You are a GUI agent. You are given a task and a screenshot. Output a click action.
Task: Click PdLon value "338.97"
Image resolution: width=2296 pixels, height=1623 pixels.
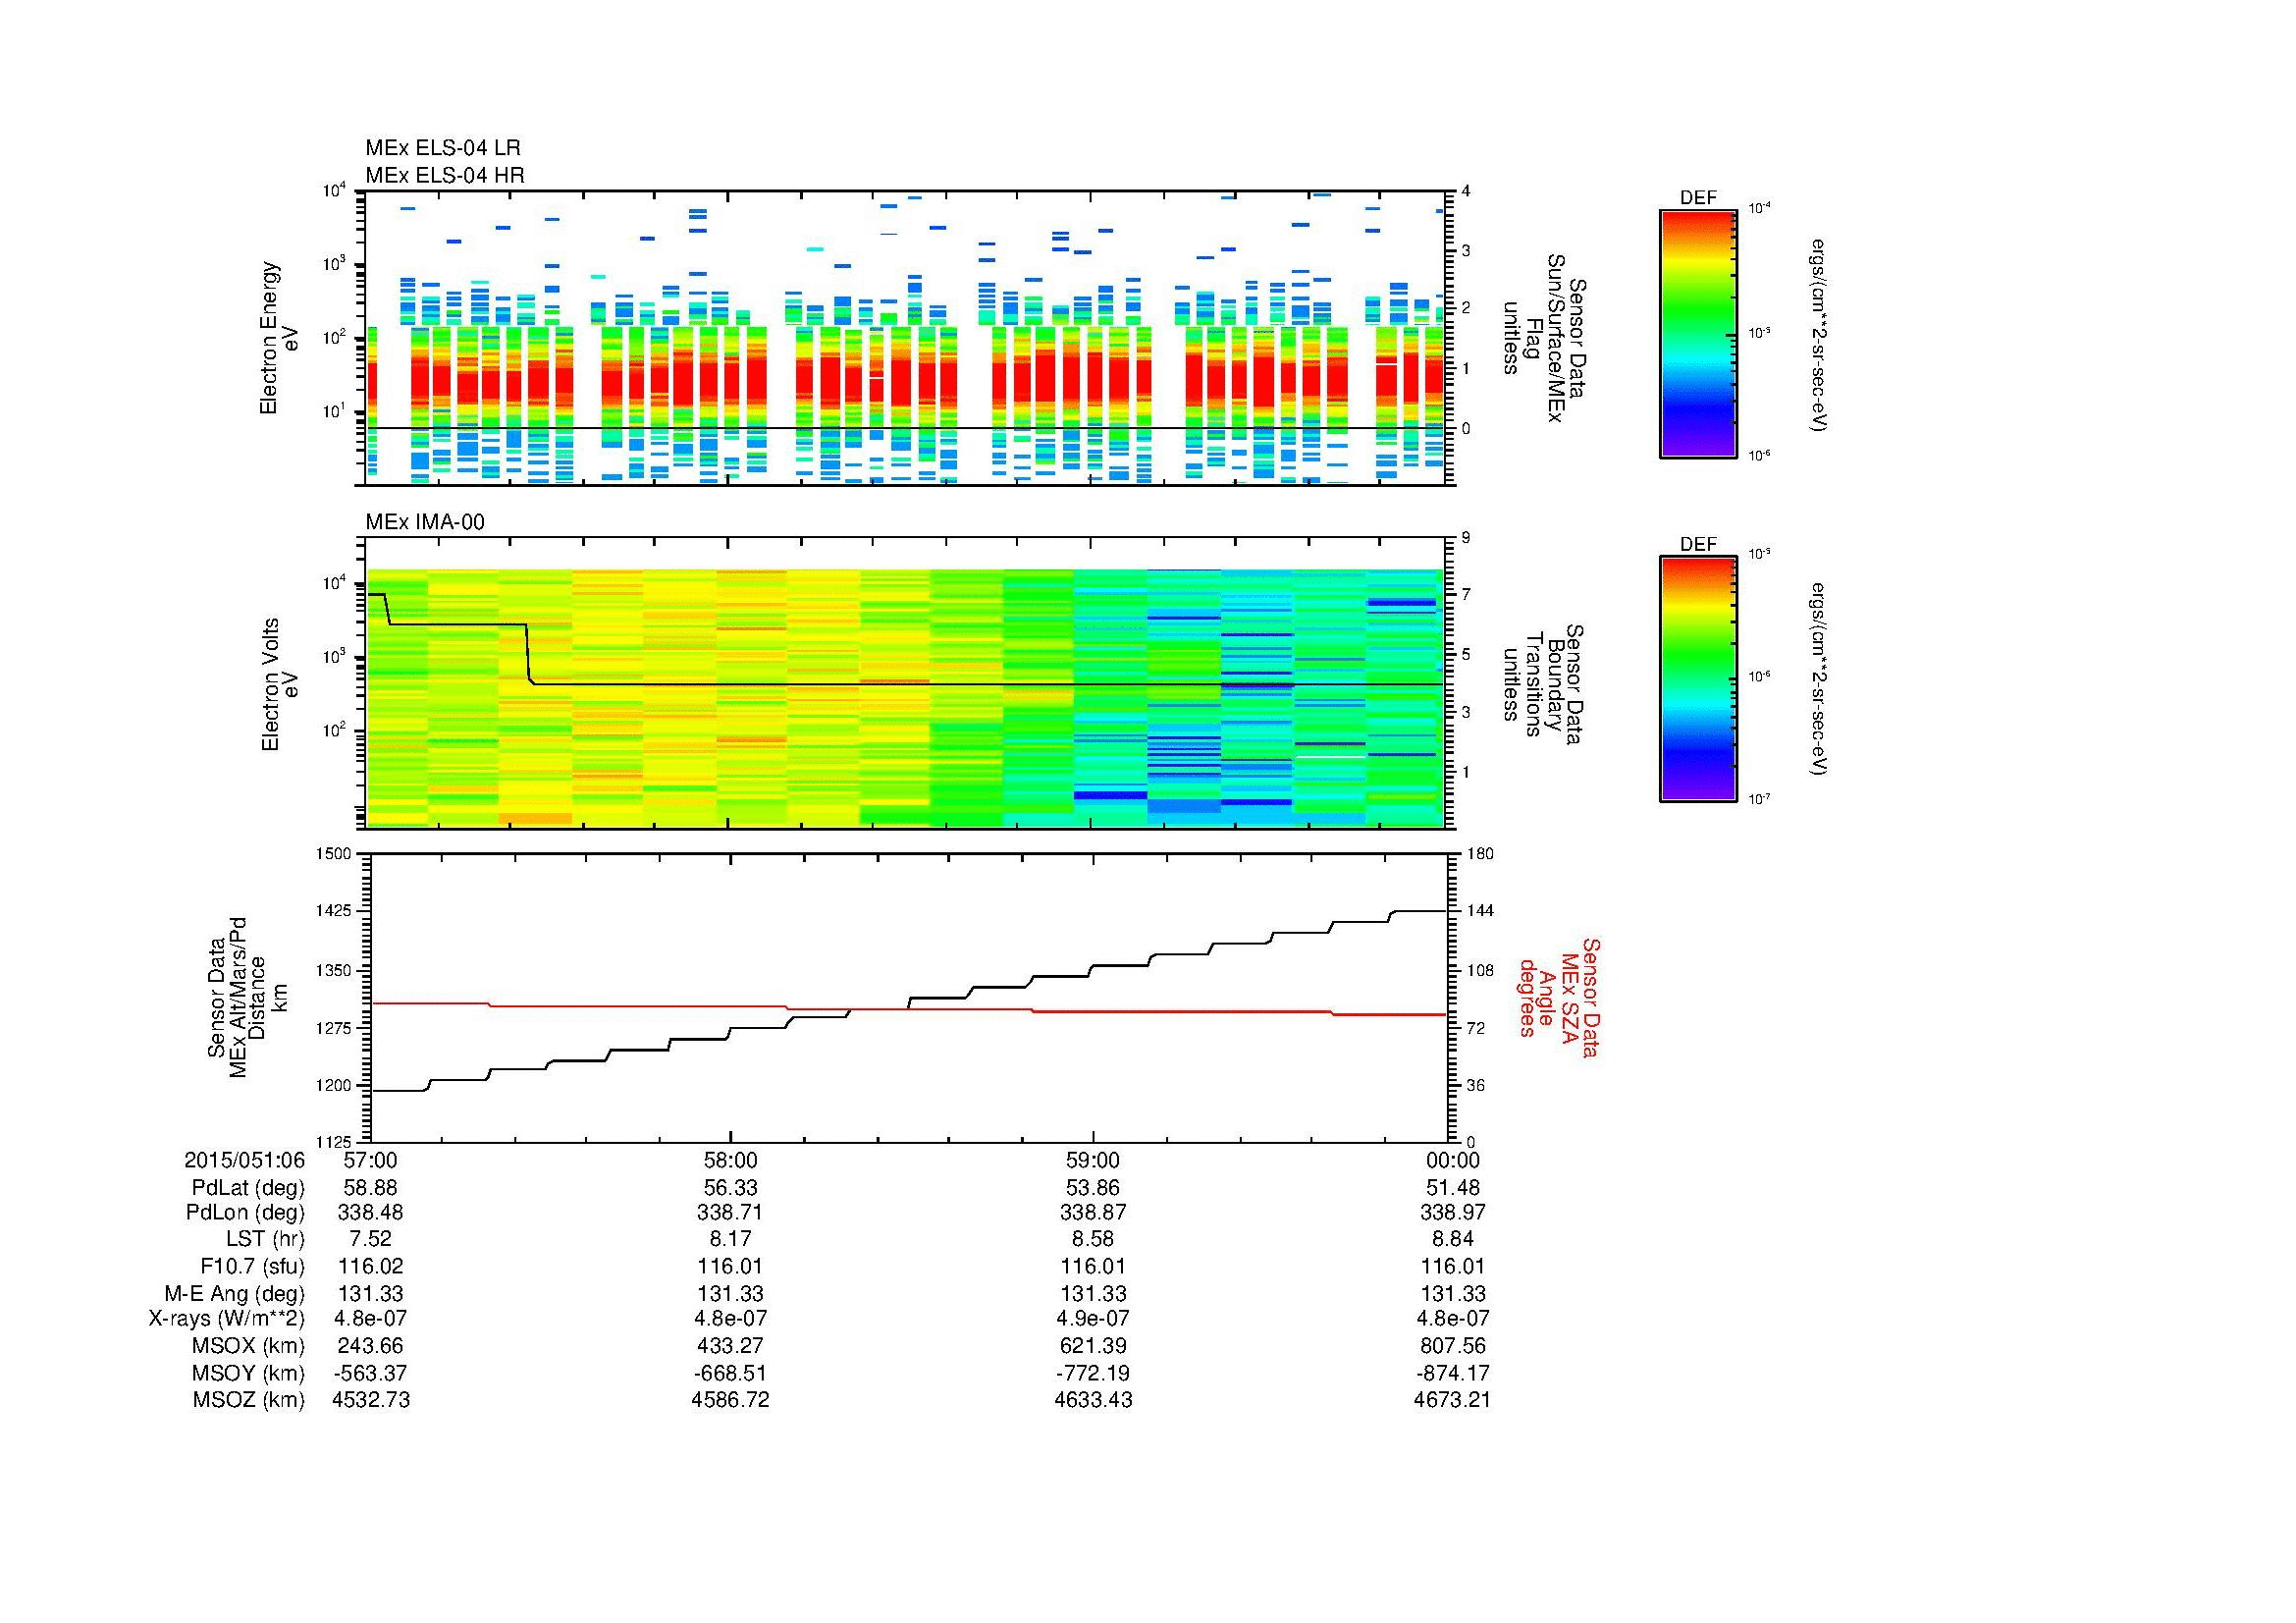pos(1453,1212)
